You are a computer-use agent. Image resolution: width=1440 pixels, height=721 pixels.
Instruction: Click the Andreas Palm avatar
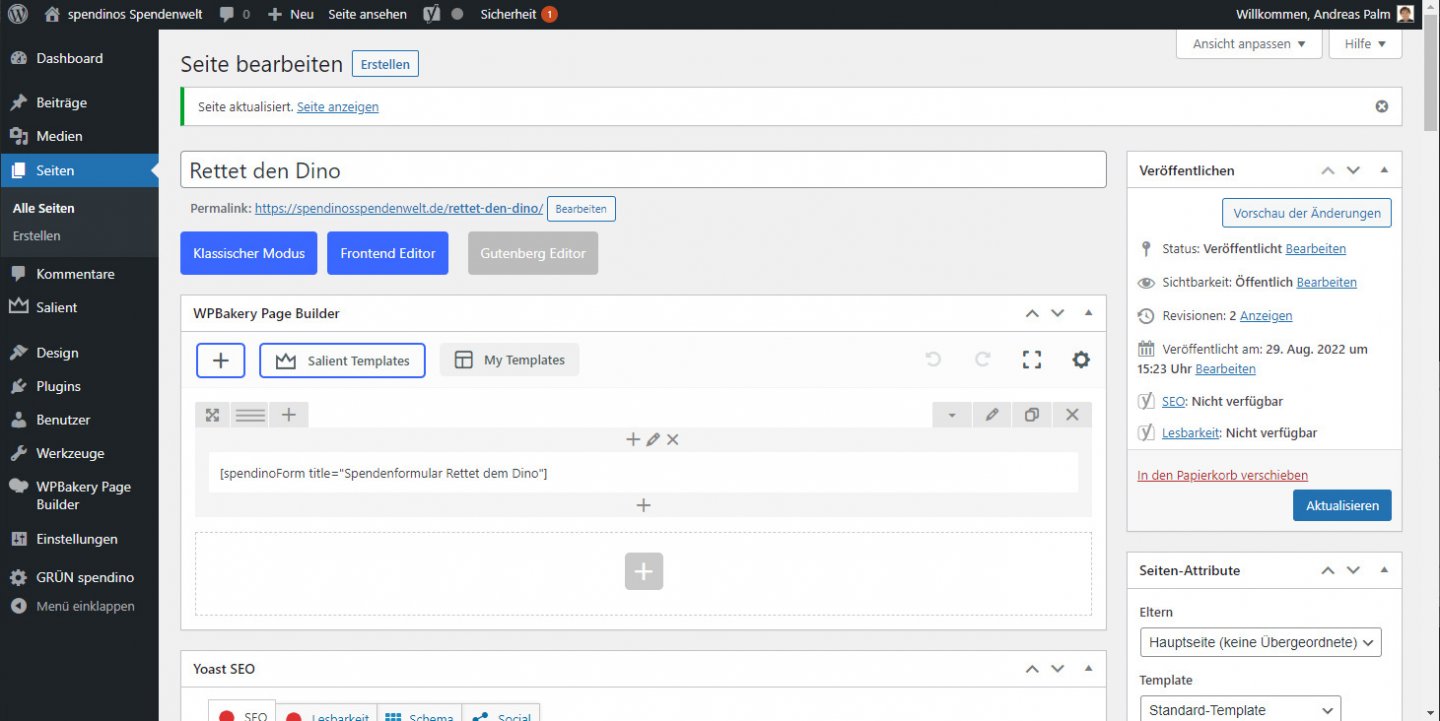[1405, 14]
